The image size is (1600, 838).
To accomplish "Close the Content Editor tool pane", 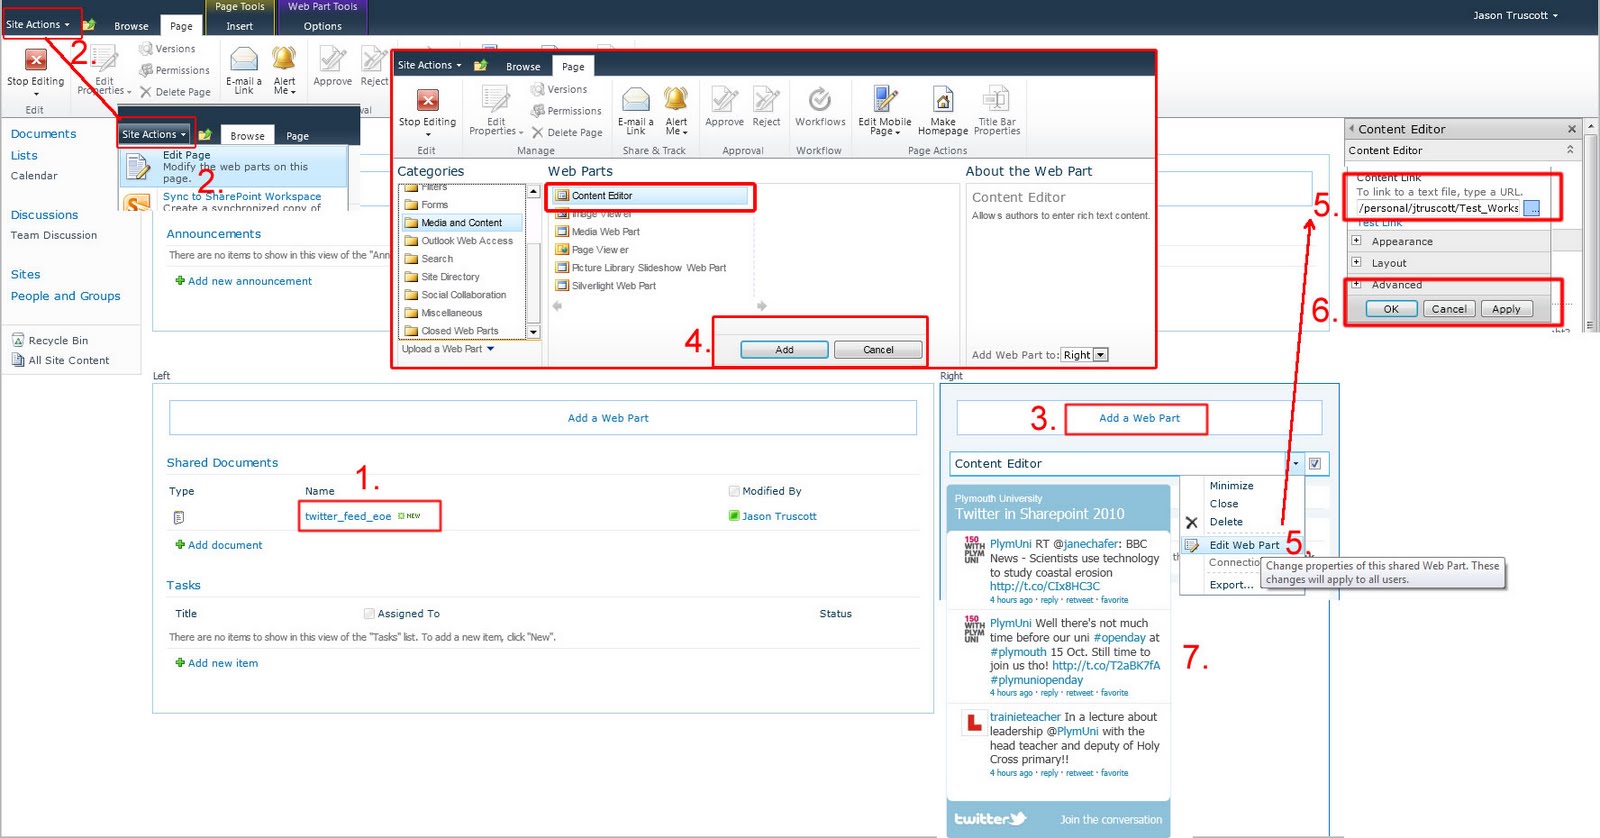I will pos(1572,129).
